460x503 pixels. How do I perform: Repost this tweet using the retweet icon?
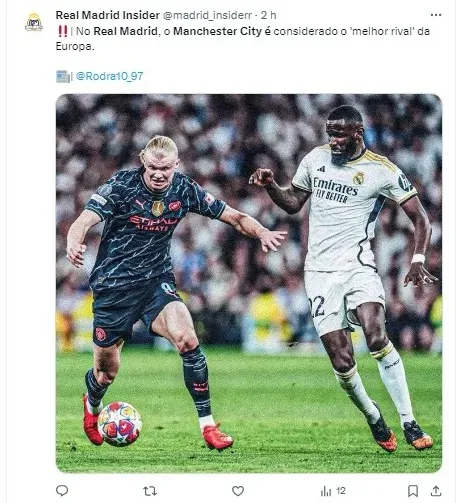(150, 491)
